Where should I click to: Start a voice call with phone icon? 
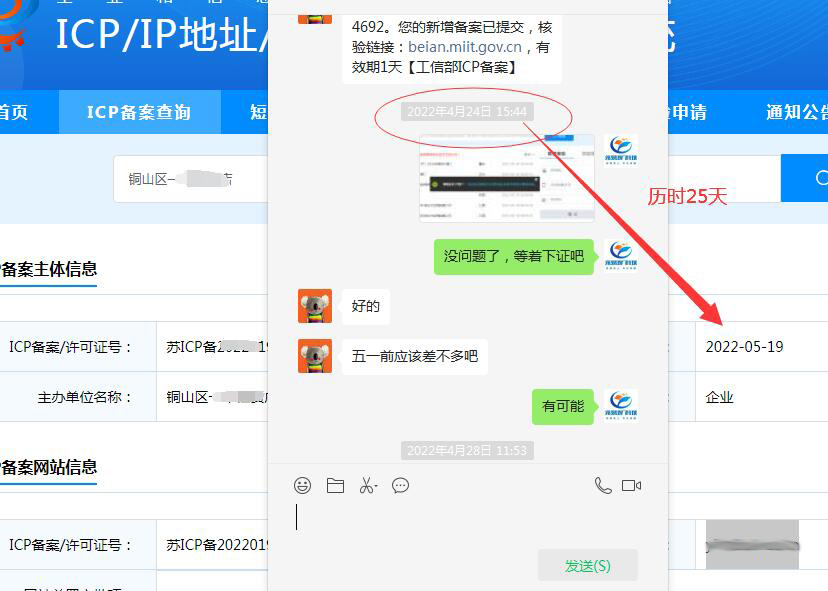tap(603, 486)
